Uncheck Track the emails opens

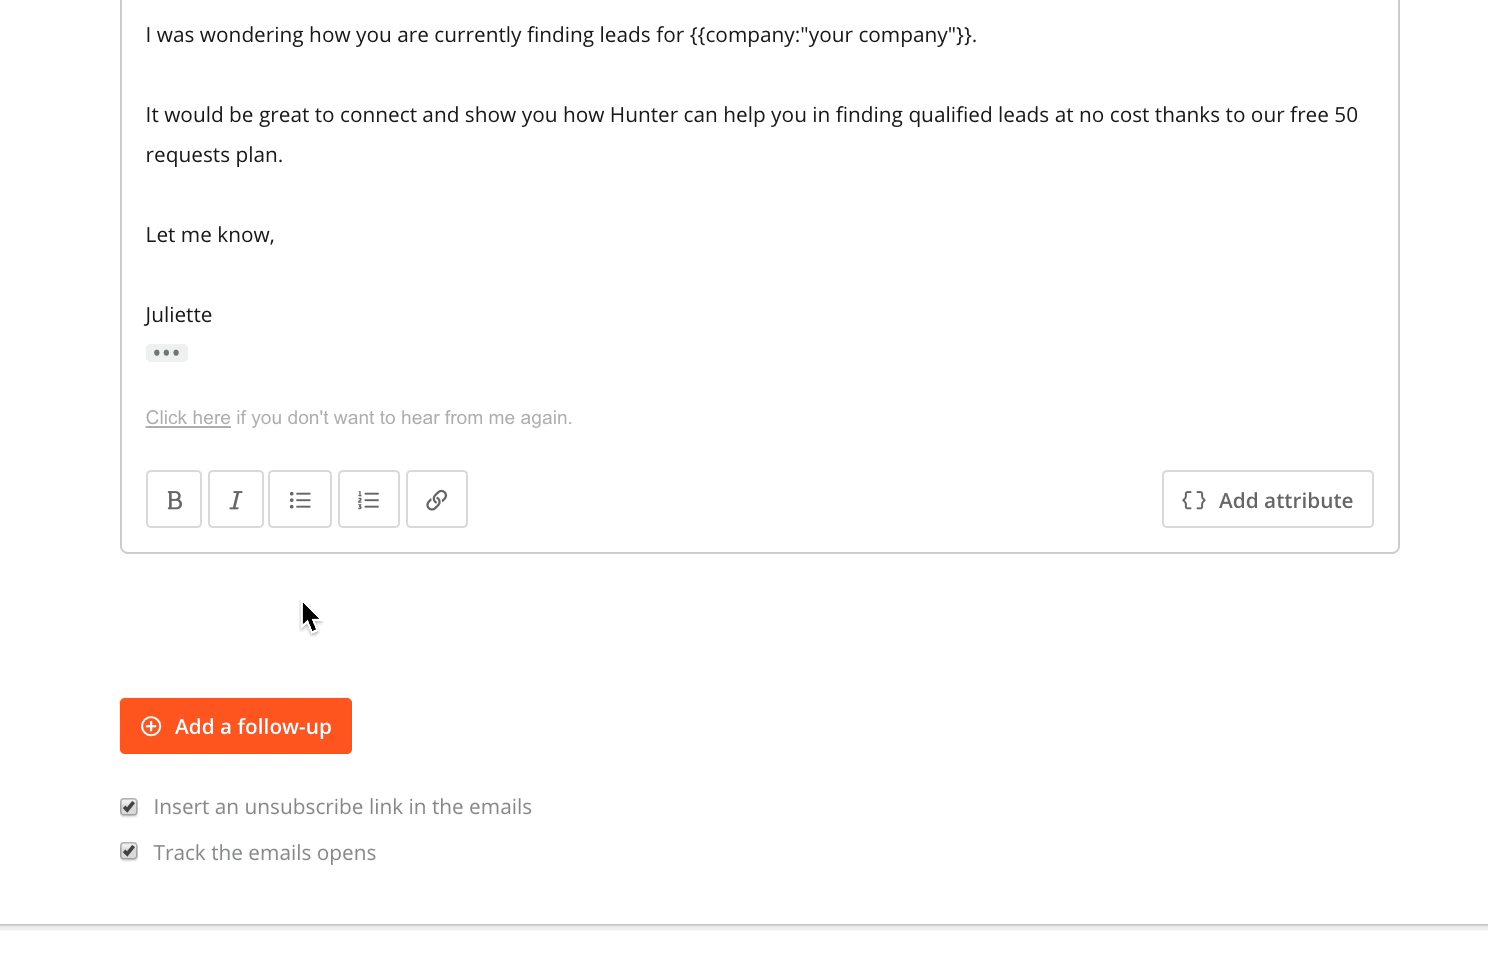[128, 852]
